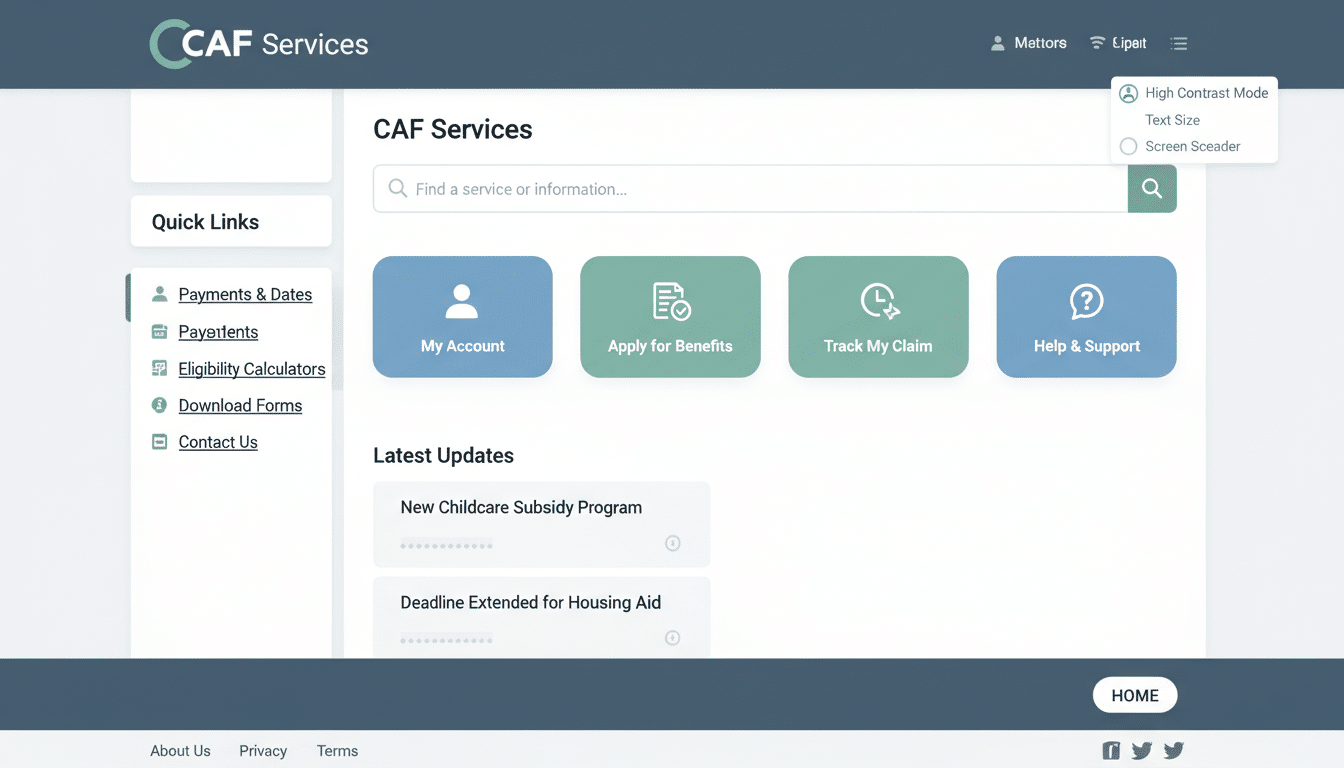Open the Eligibility Calculators link

click(252, 369)
